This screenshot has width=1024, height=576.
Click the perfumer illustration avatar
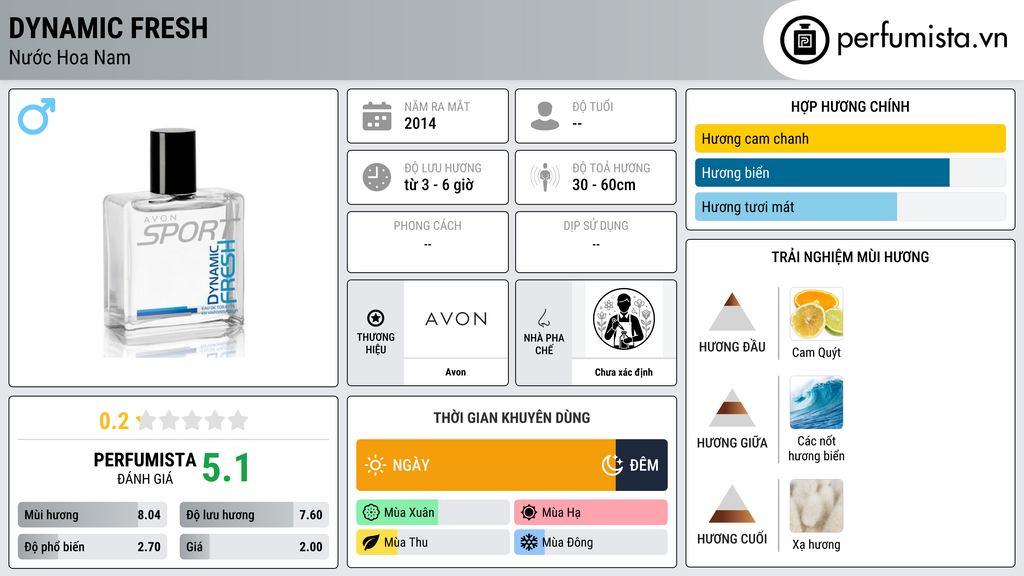click(x=624, y=319)
